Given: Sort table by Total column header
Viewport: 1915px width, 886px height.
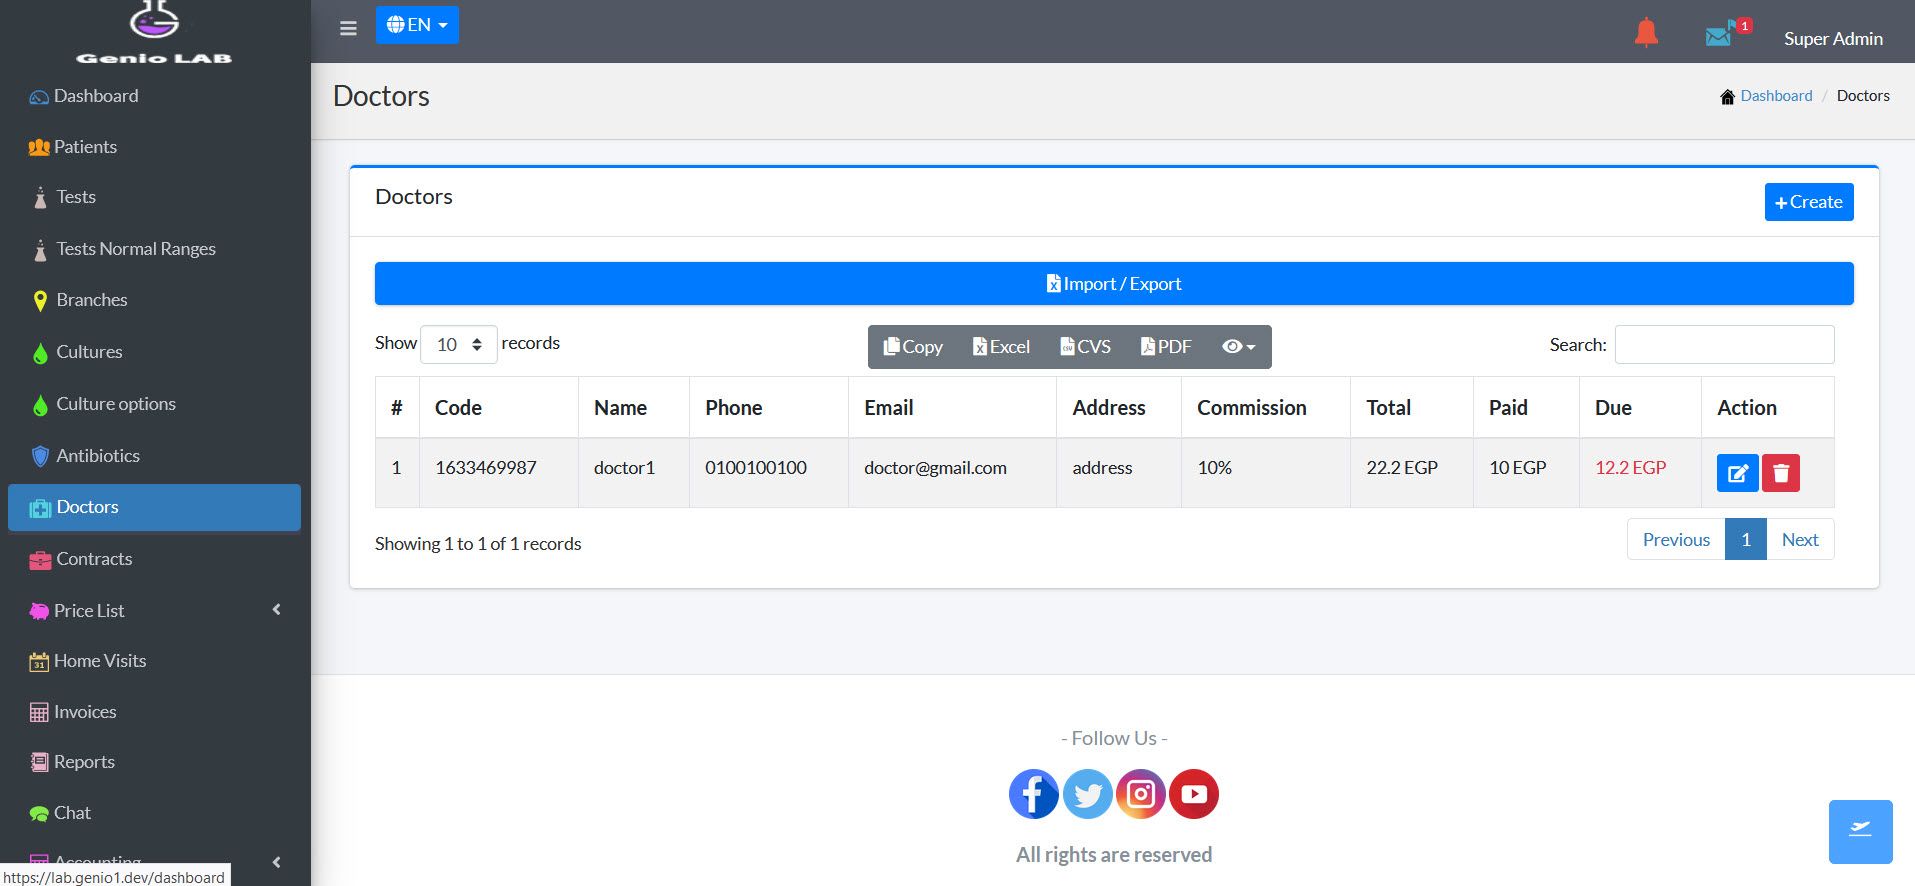Looking at the screenshot, I should click(x=1412, y=408).
